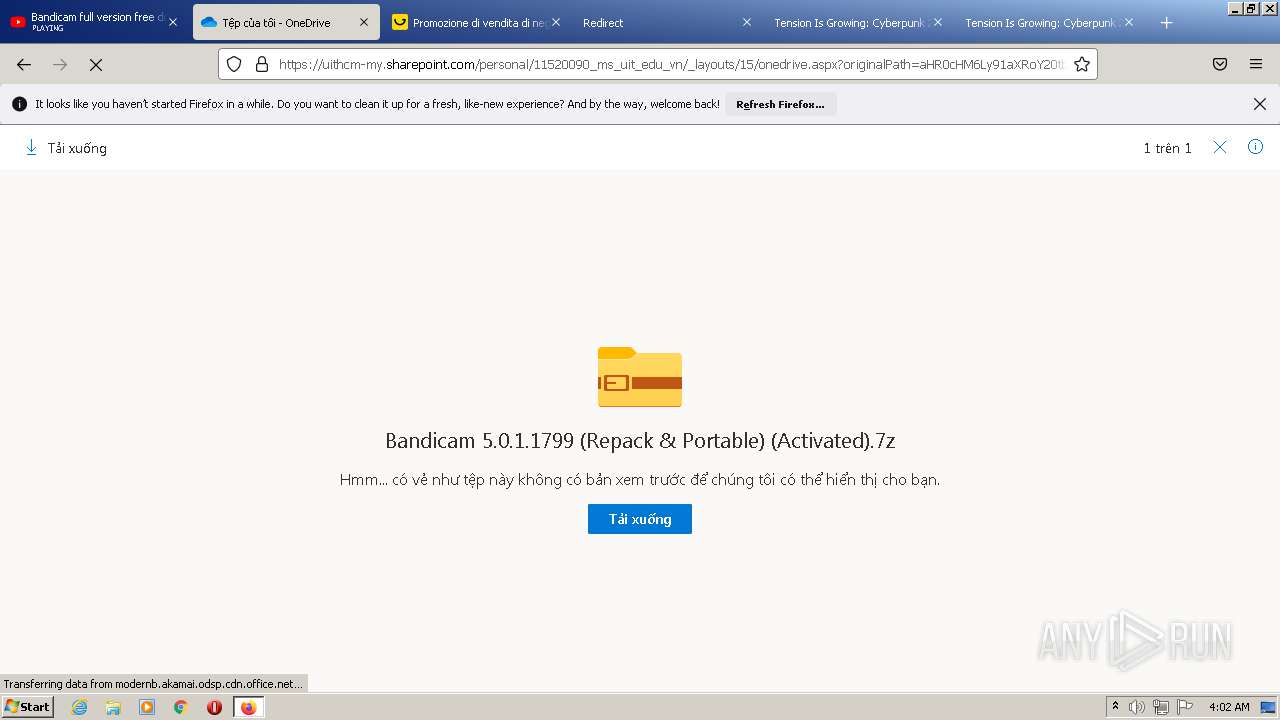This screenshot has width=1280, height=720.
Task: Select the Firefox taskbar button
Action: click(248, 707)
